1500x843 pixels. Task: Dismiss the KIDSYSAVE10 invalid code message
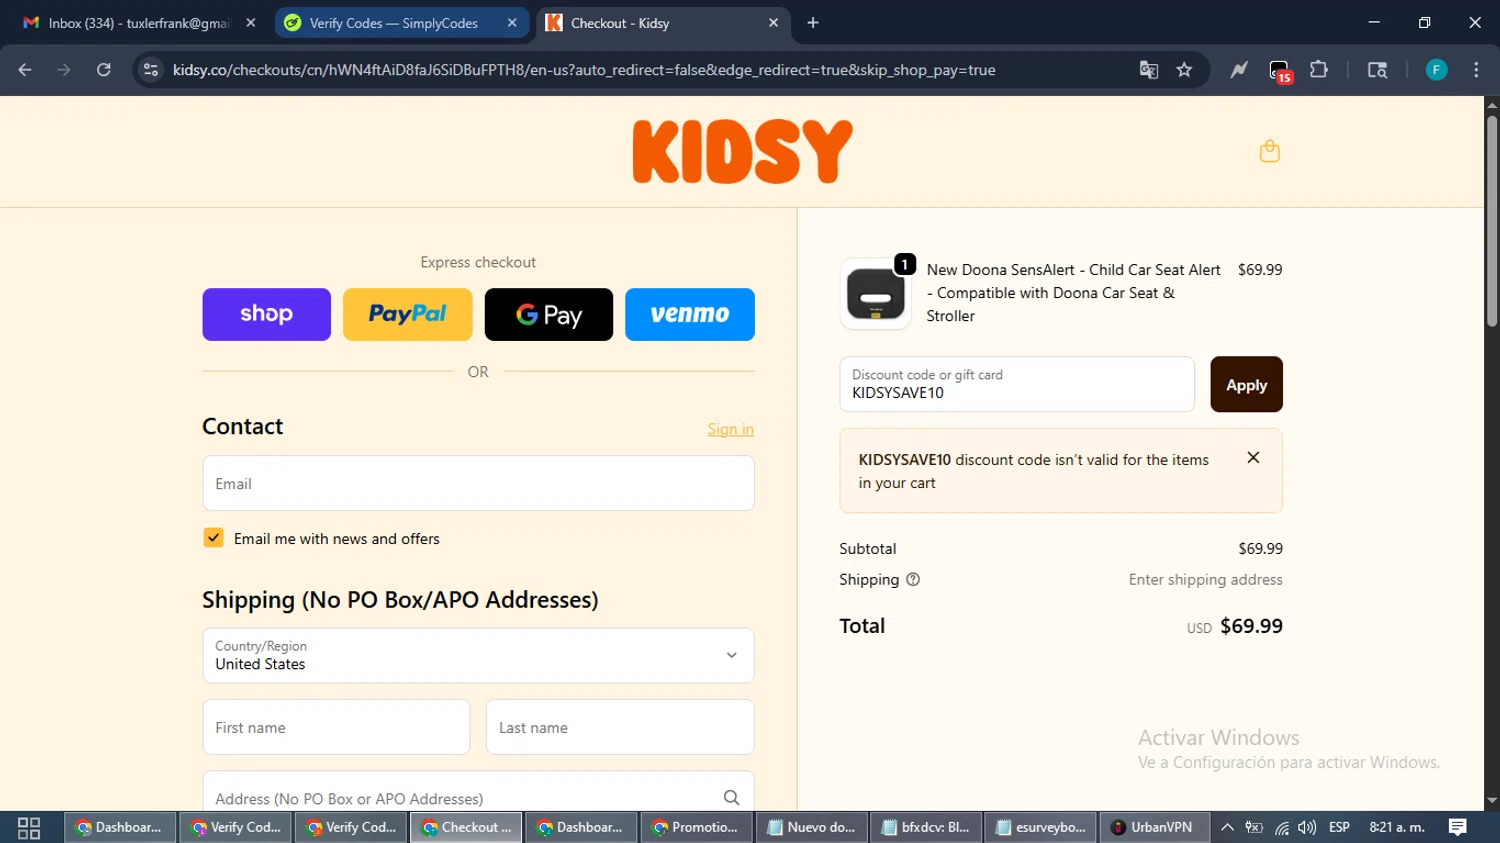(1253, 458)
